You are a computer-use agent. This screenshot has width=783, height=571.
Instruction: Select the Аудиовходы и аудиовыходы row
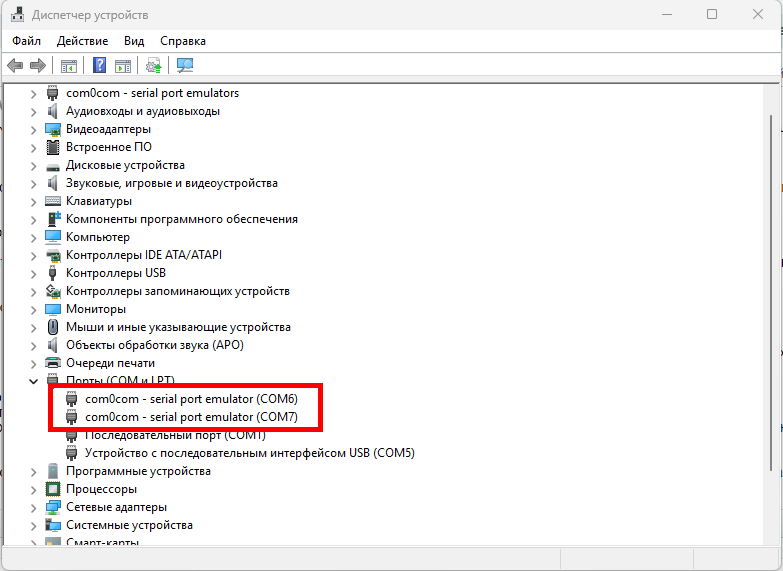(x=143, y=111)
